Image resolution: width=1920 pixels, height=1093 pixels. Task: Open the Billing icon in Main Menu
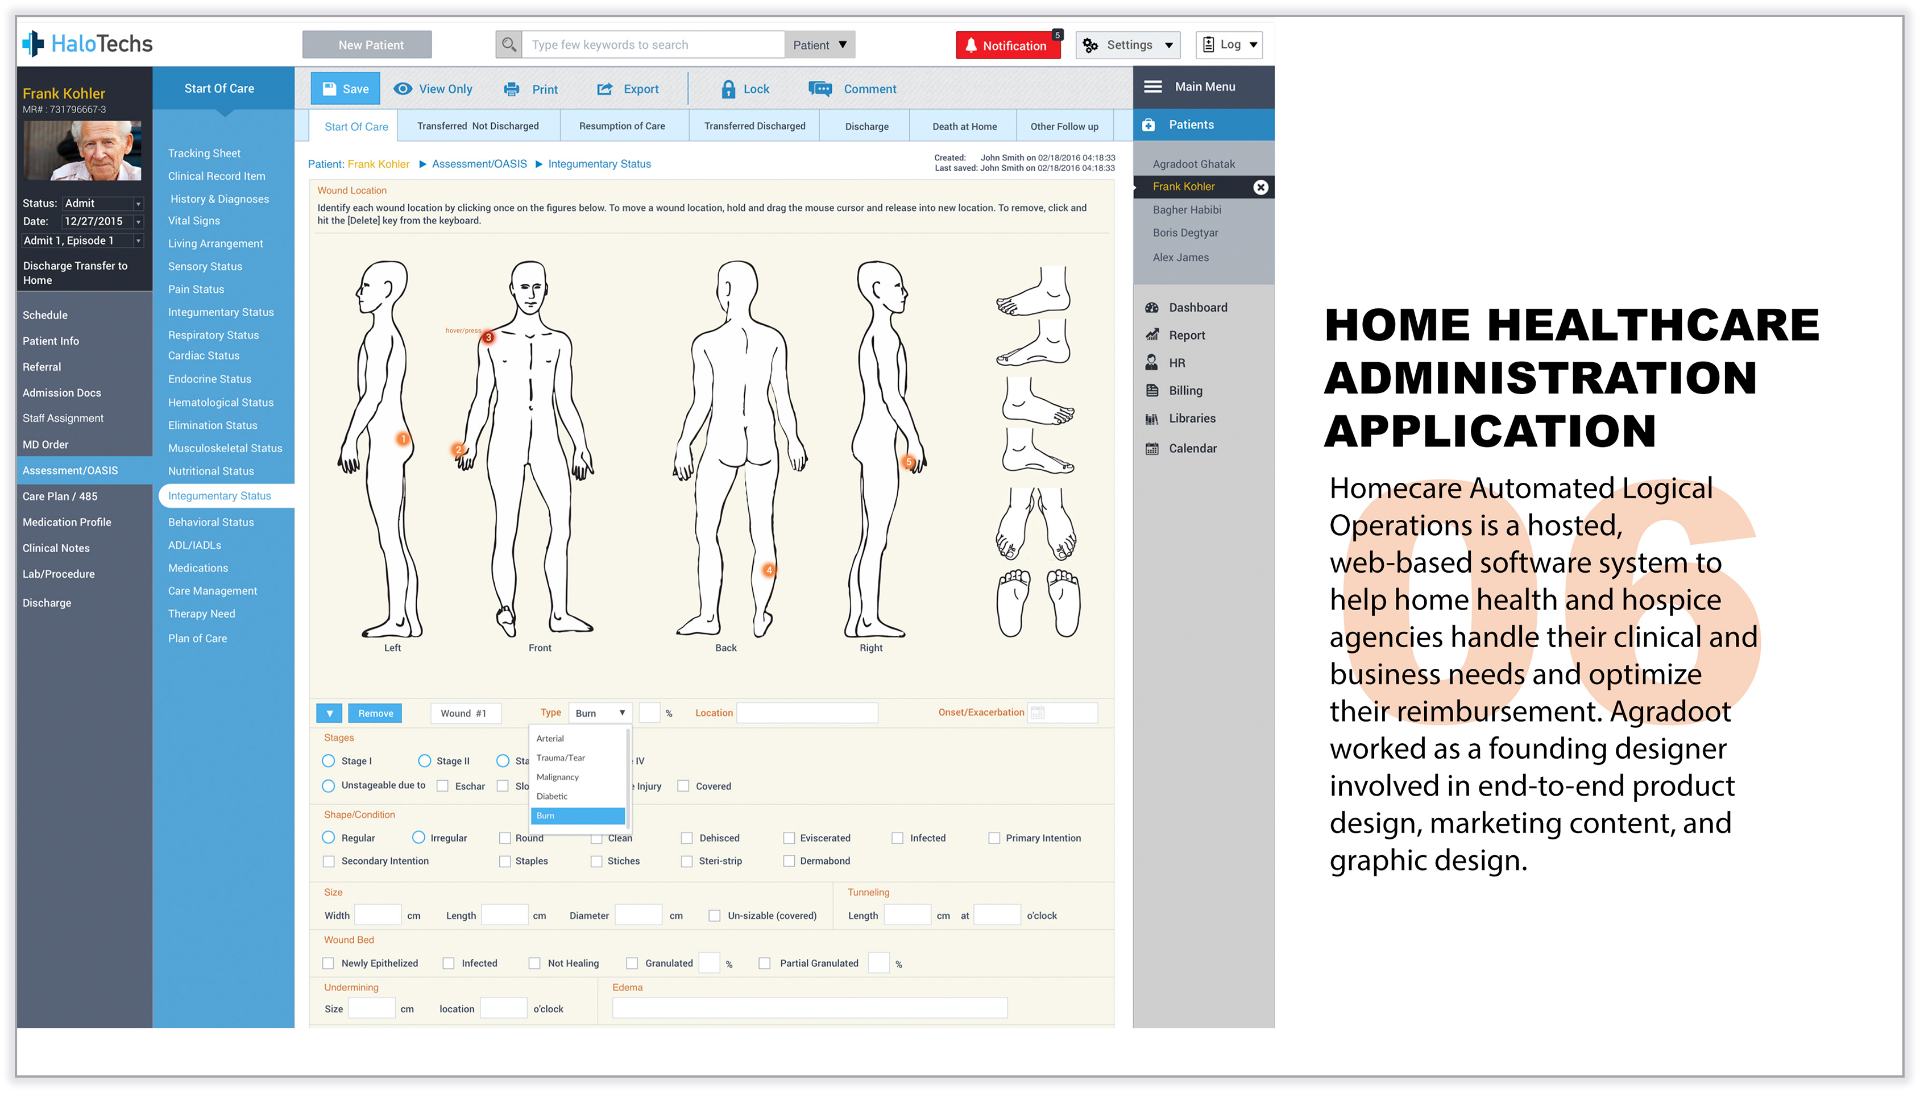point(1152,391)
